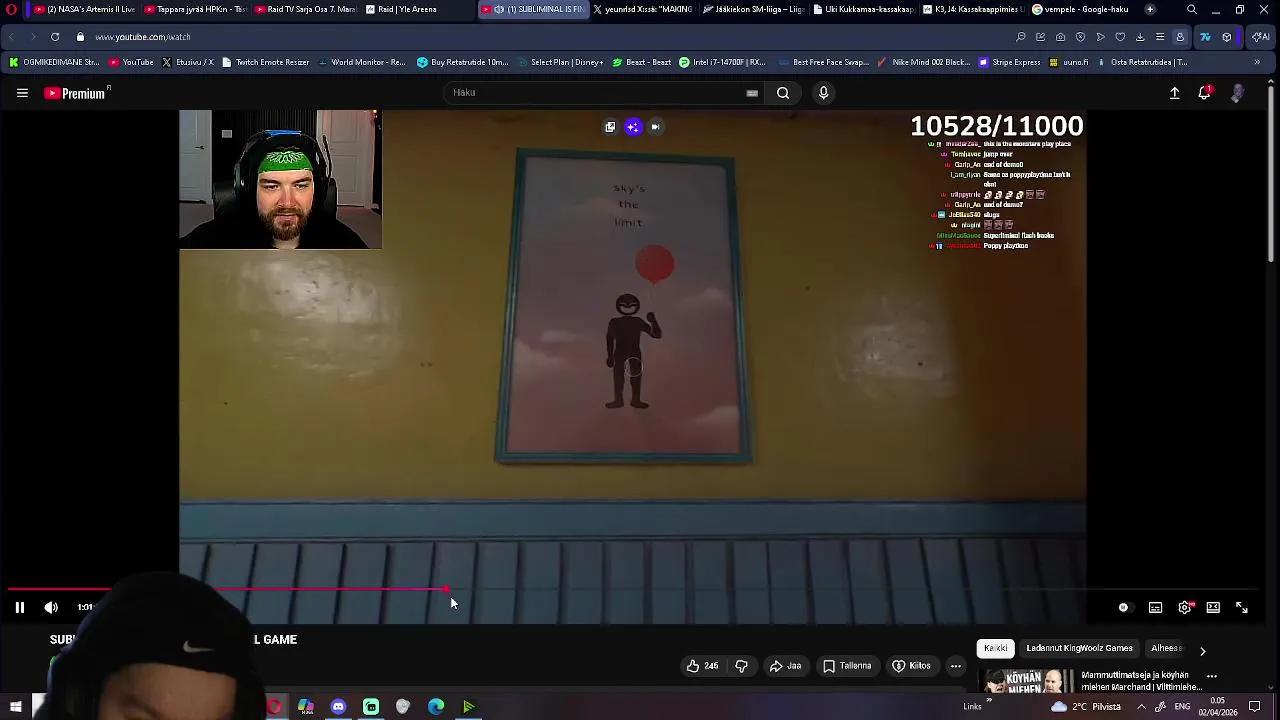Viewport: 1280px width, 720px height.
Task: Open more actions three-dot menu under video
Action: (x=956, y=666)
